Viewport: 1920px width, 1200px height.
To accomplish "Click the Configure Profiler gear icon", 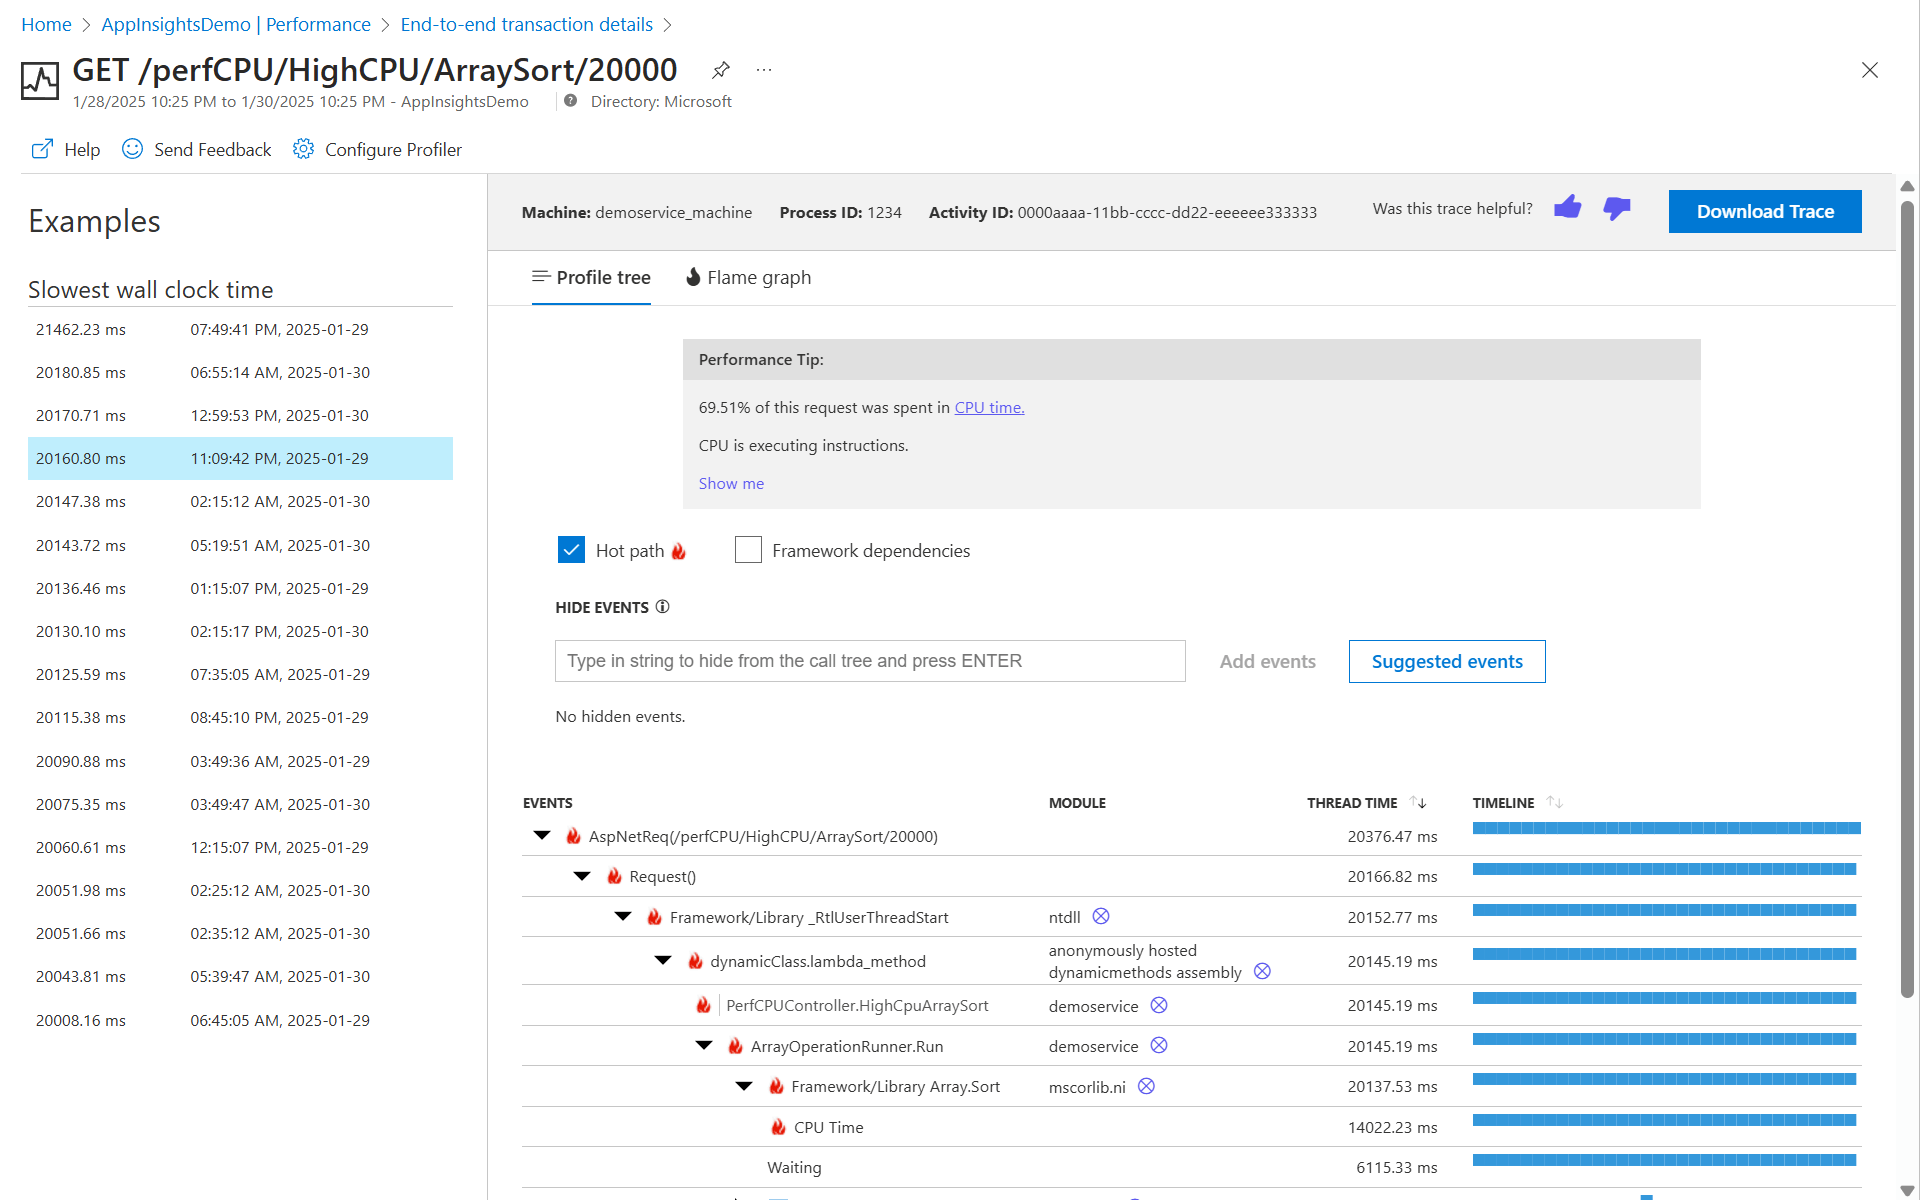I will [x=303, y=149].
